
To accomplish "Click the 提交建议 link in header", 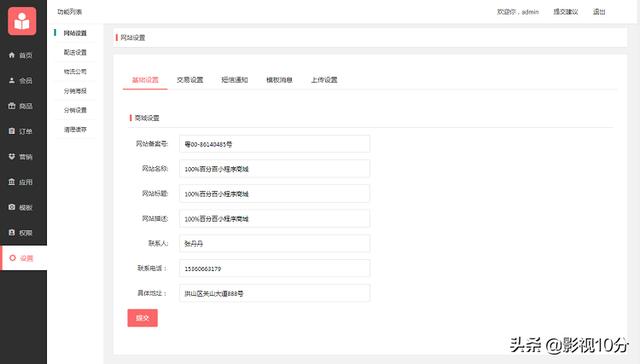I will coord(566,12).
